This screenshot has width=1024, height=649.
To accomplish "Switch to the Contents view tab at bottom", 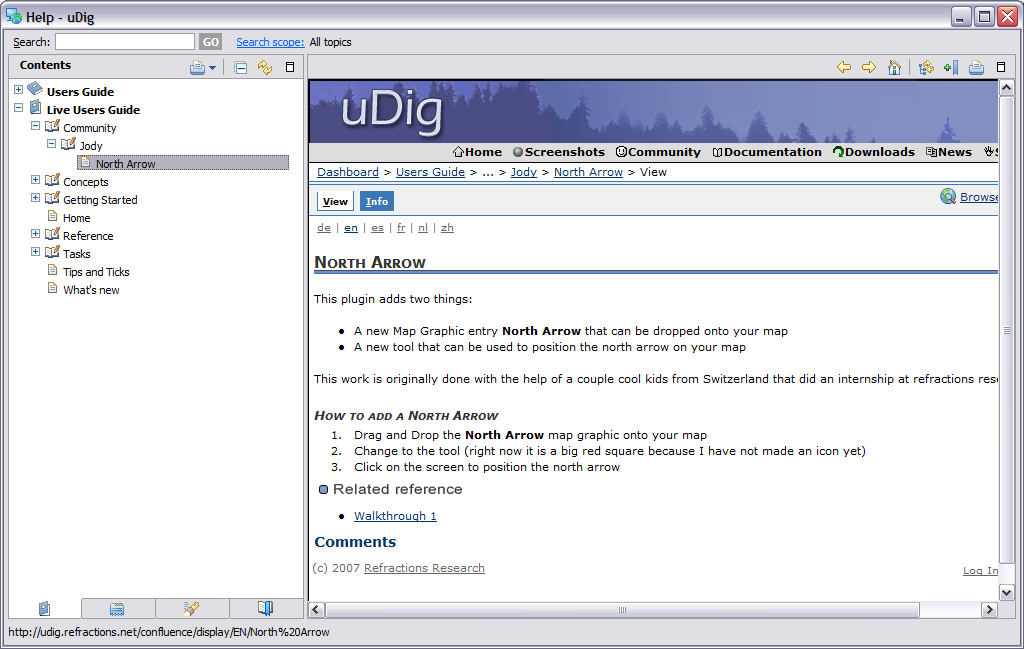I will [x=44, y=609].
